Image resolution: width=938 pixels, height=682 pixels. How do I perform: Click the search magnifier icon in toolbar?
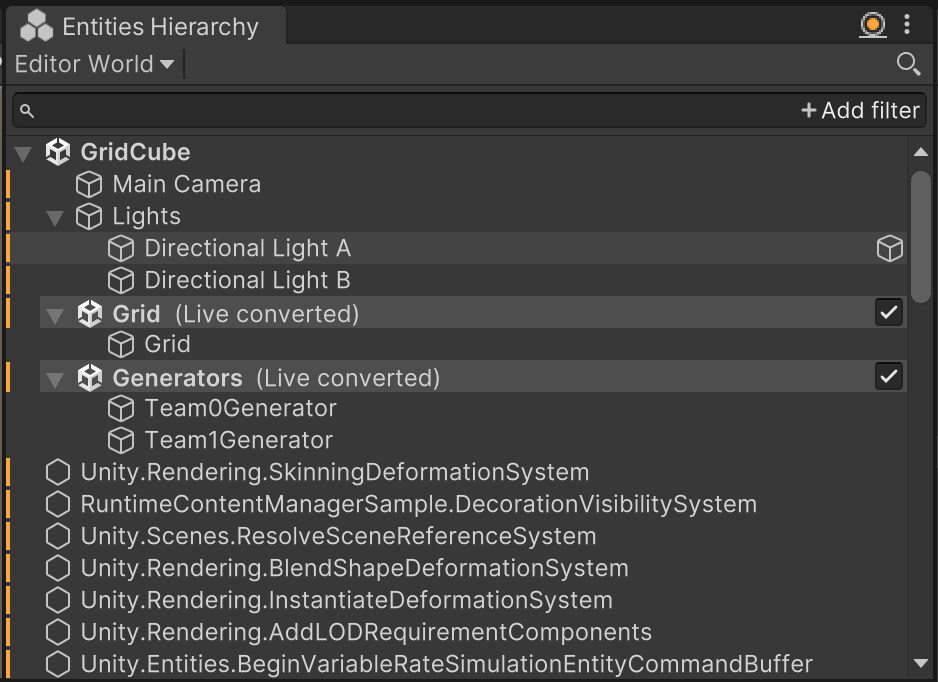907,64
